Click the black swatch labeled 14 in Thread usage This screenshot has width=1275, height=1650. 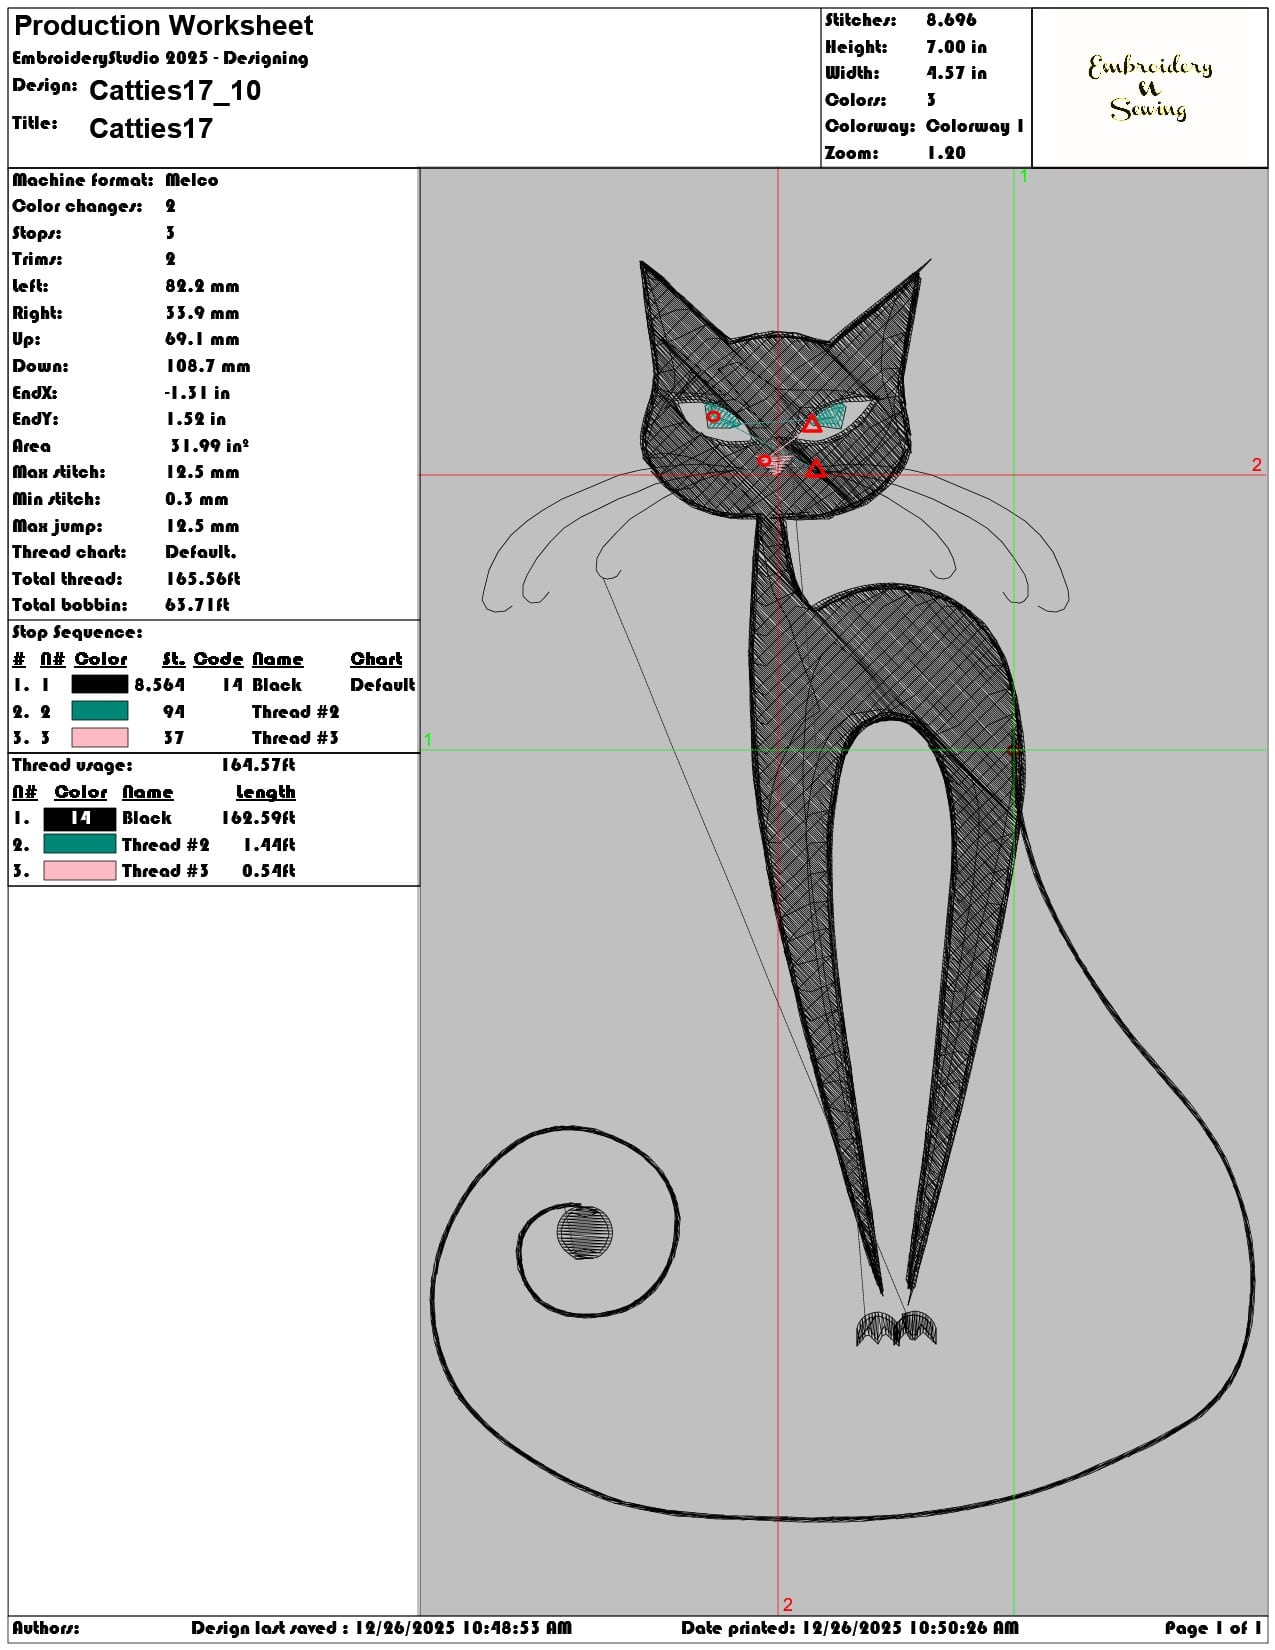point(80,818)
